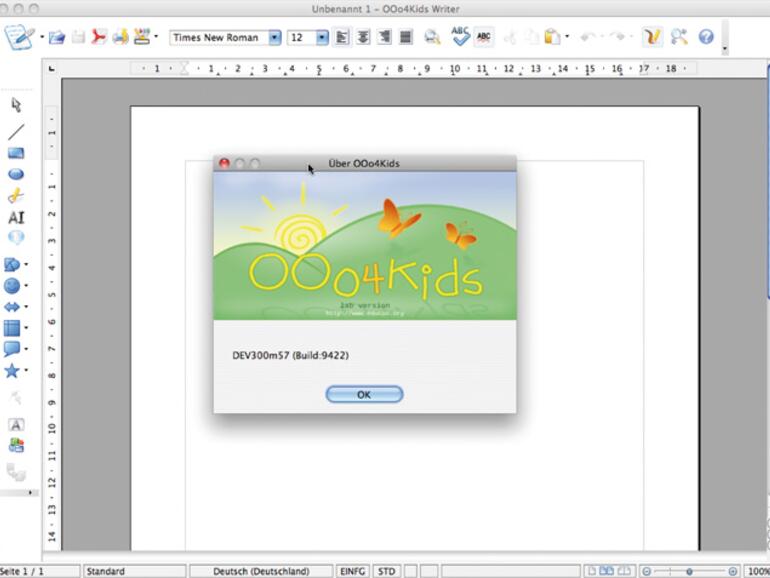Screen dimensions: 770x578
Task: Click the Cut scissors icon
Action: 510,37
